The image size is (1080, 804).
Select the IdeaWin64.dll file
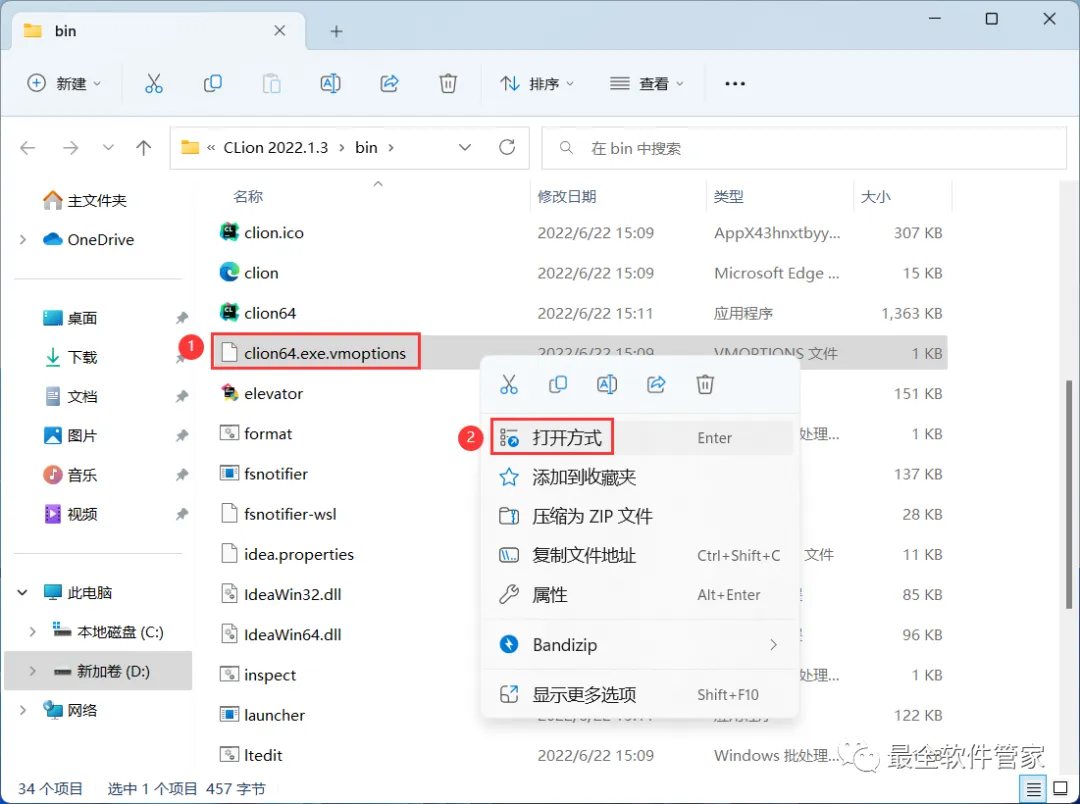click(x=280, y=635)
